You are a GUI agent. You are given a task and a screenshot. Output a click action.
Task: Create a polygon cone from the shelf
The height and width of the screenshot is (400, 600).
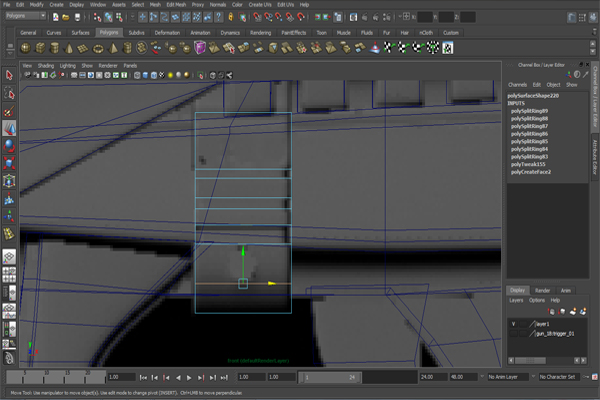tap(69, 48)
